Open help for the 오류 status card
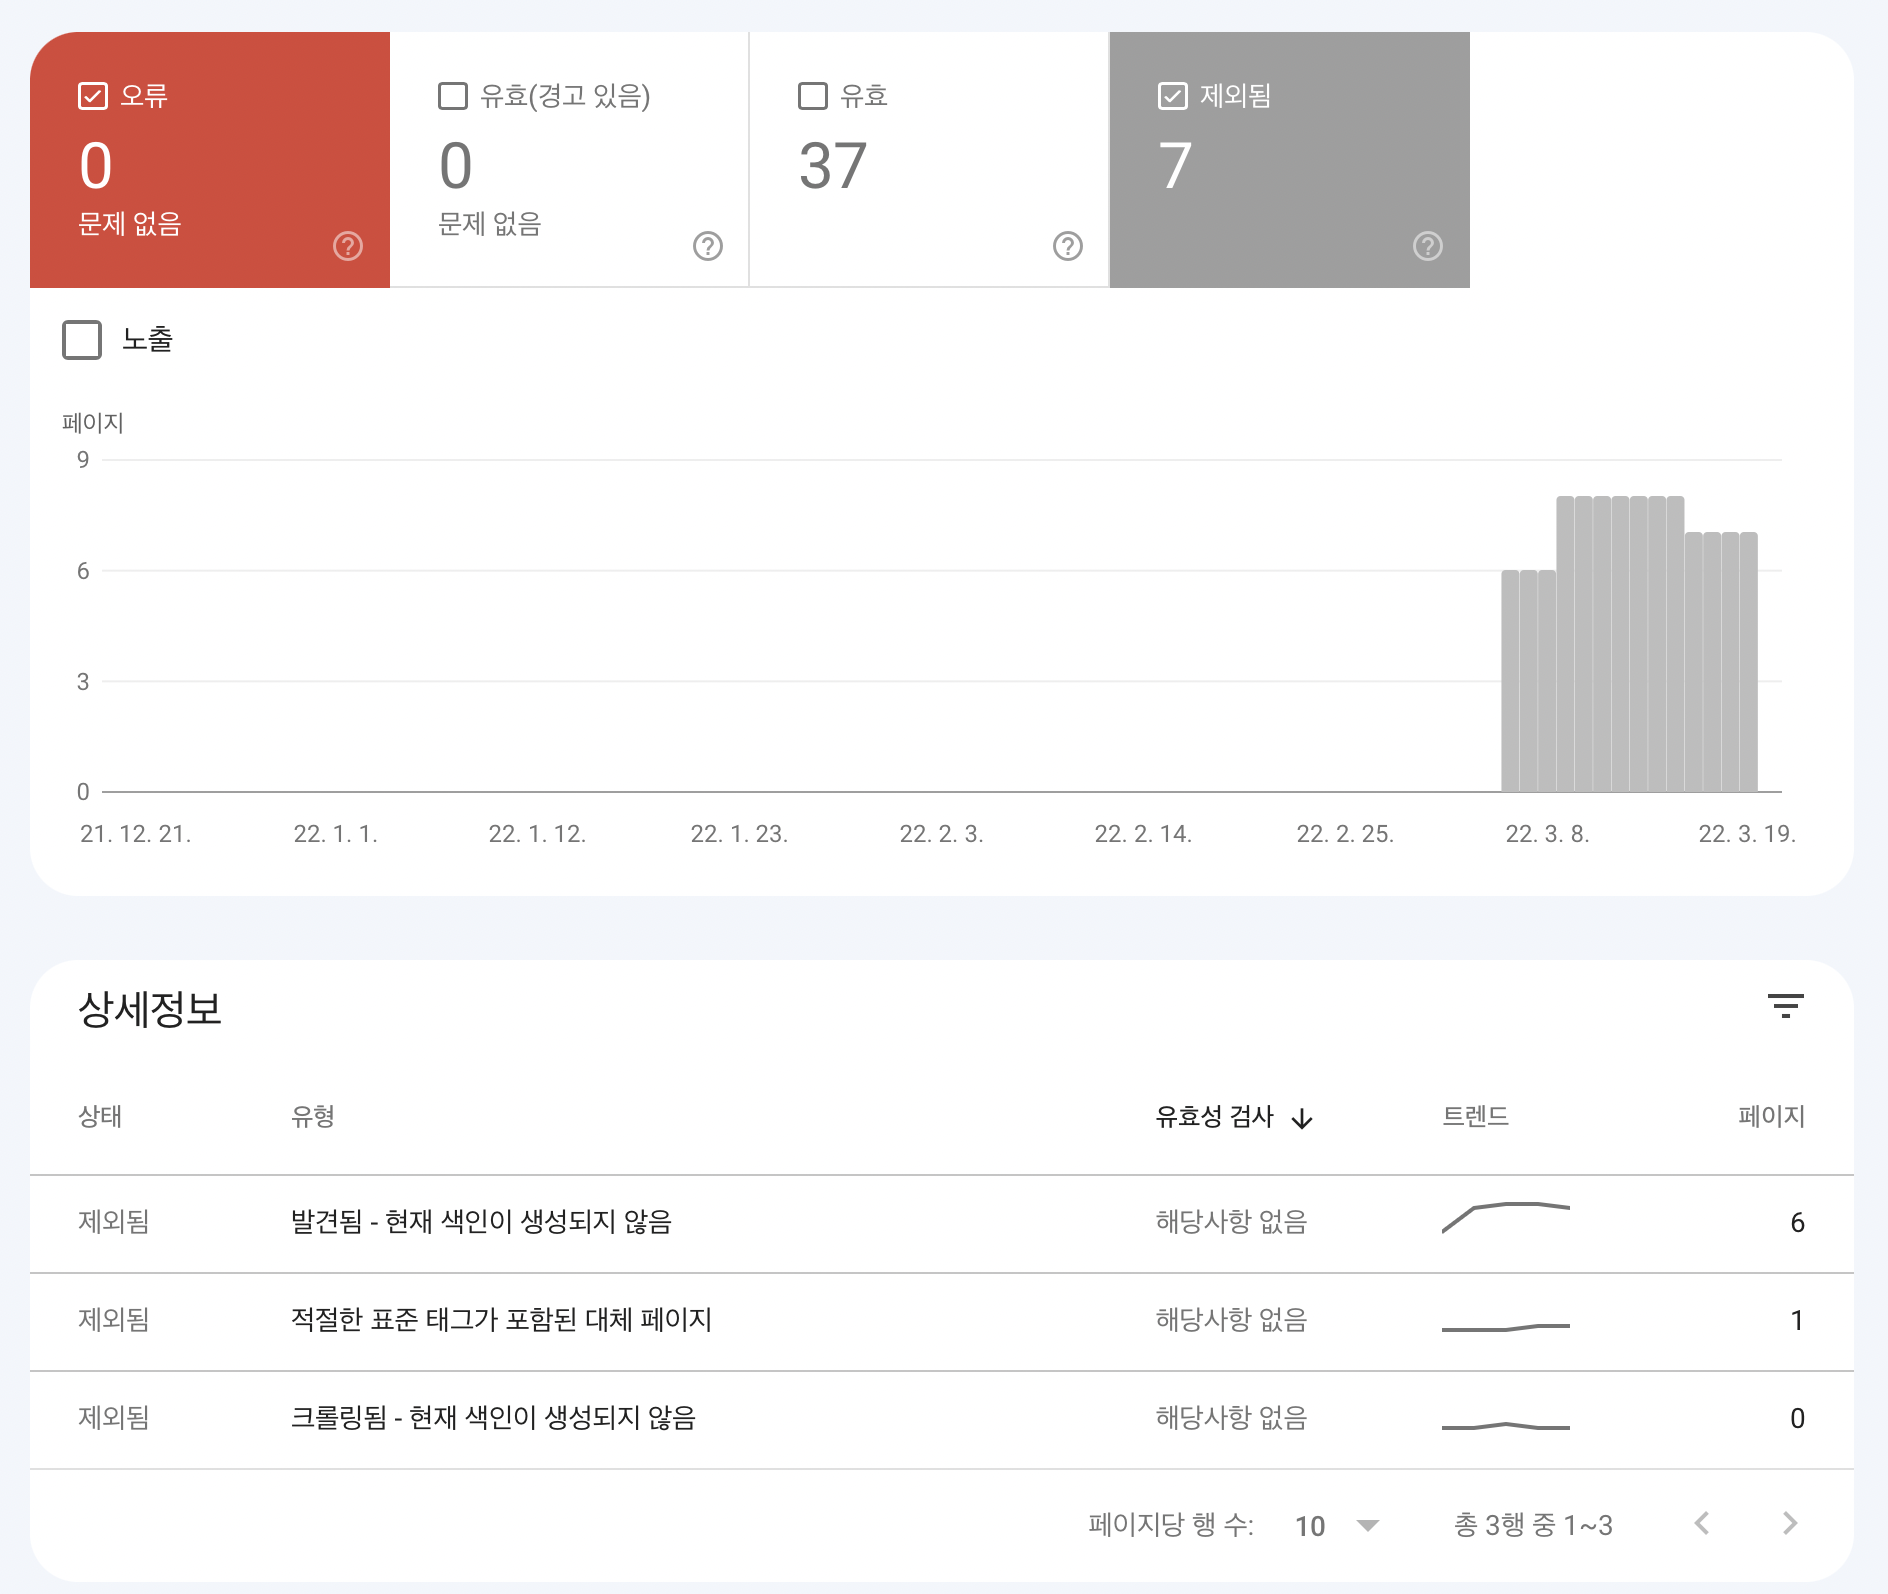The width and height of the screenshot is (1888, 1594). 346,245
